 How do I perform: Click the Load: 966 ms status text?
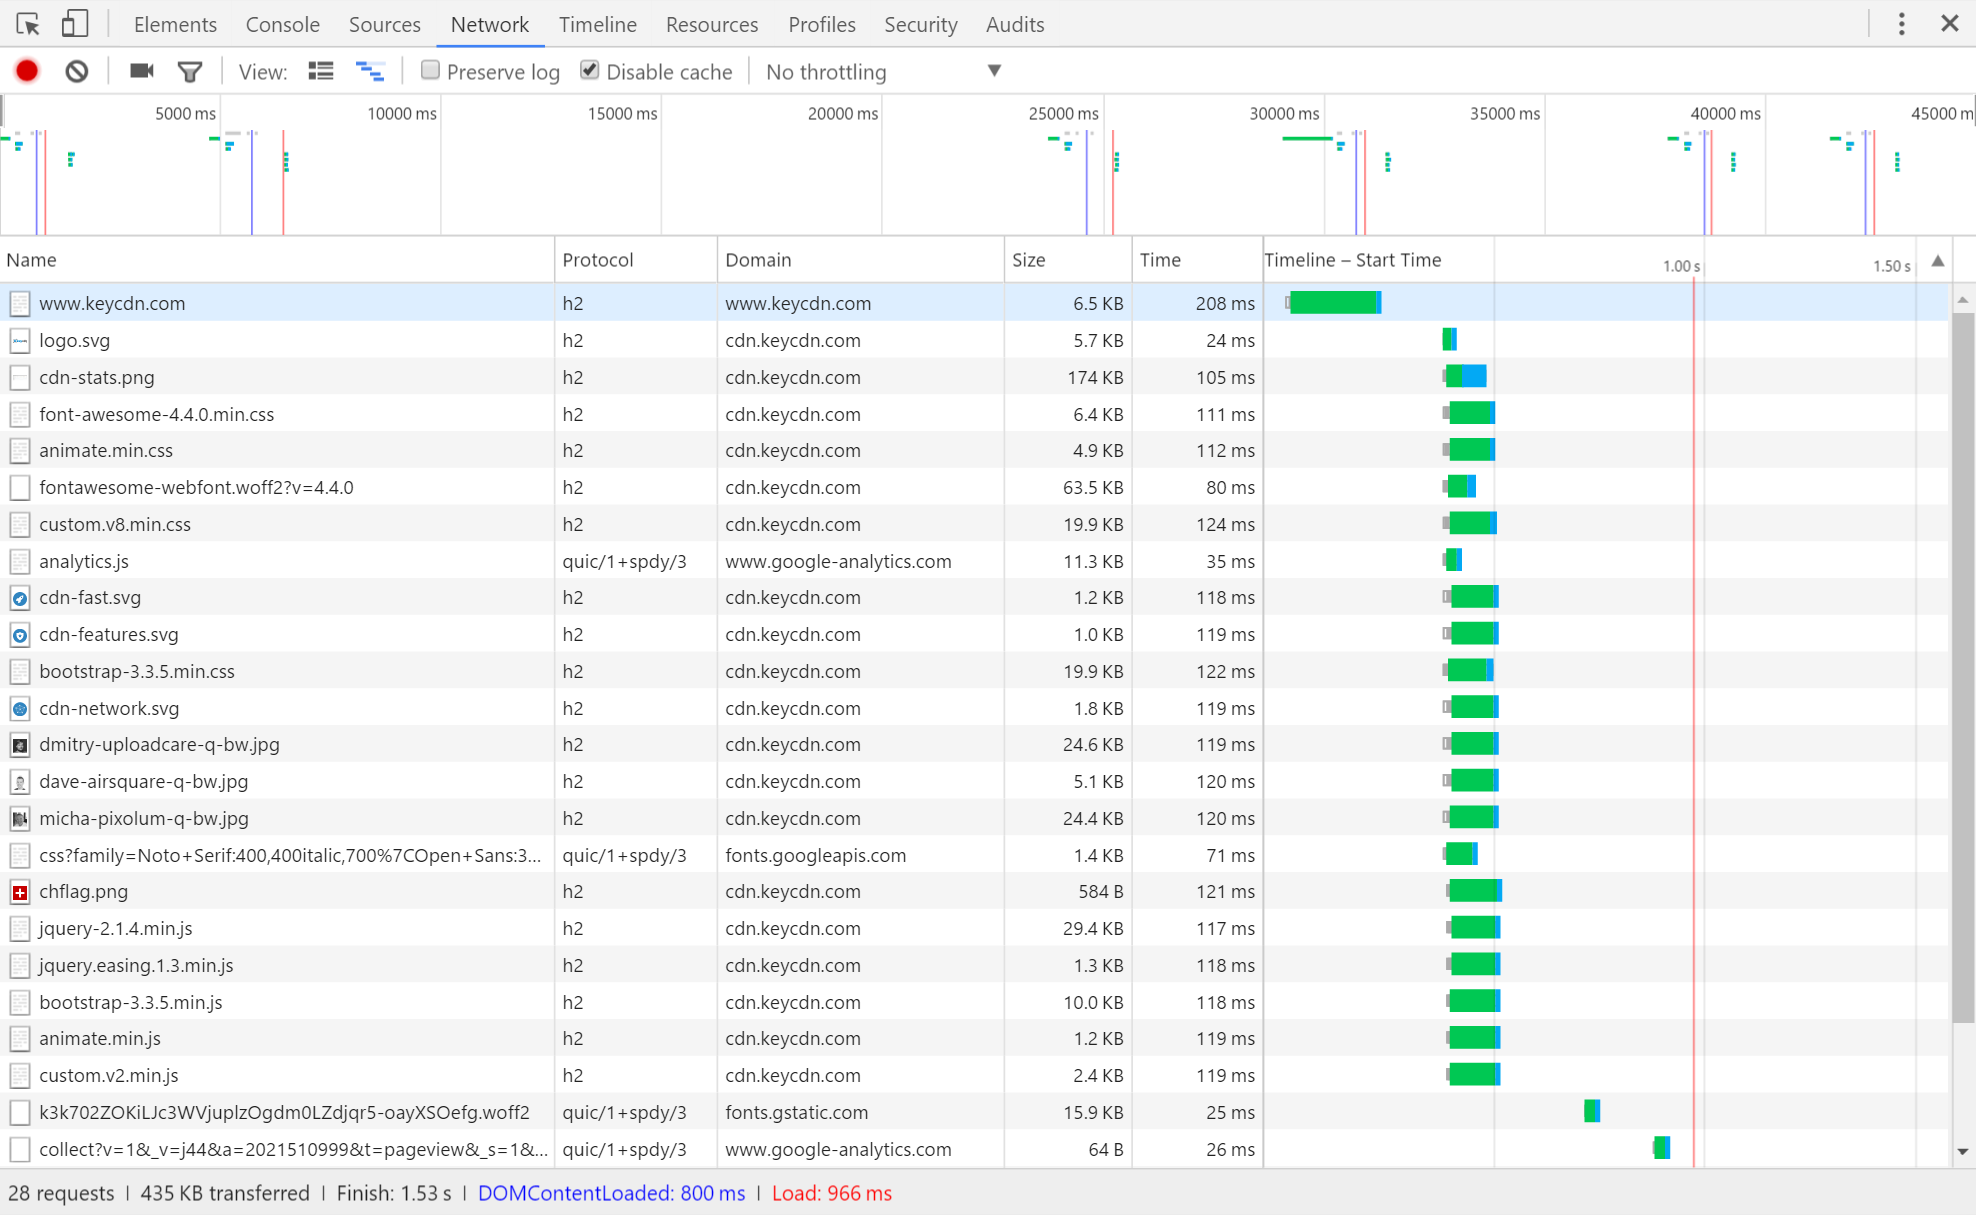(x=832, y=1194)
